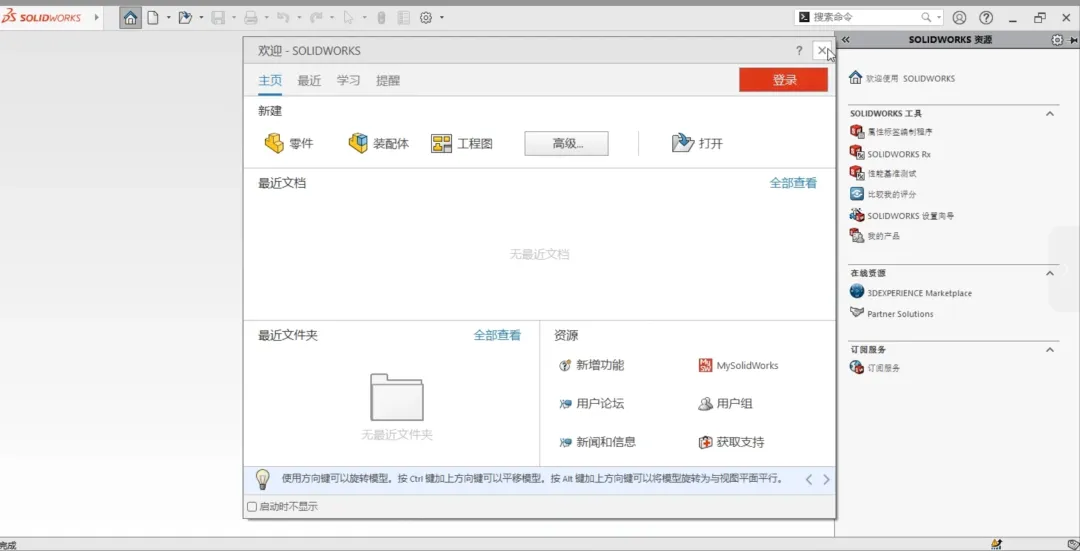Click the user account login icon
The height and width of the screenshot is (551, 1080).
point(959,18)
